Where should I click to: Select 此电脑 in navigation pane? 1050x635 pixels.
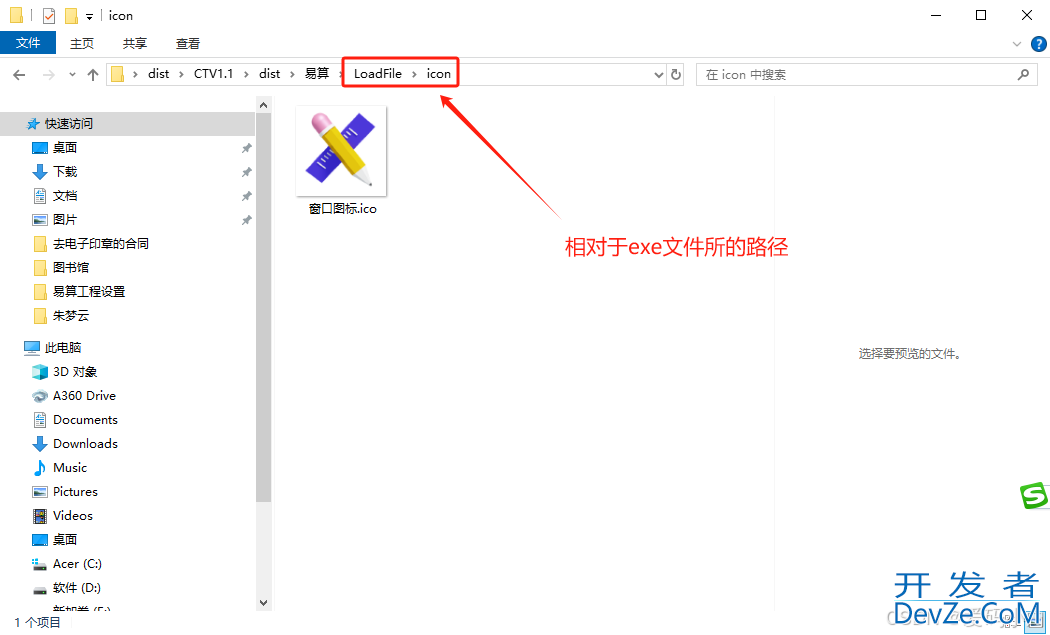63,348
